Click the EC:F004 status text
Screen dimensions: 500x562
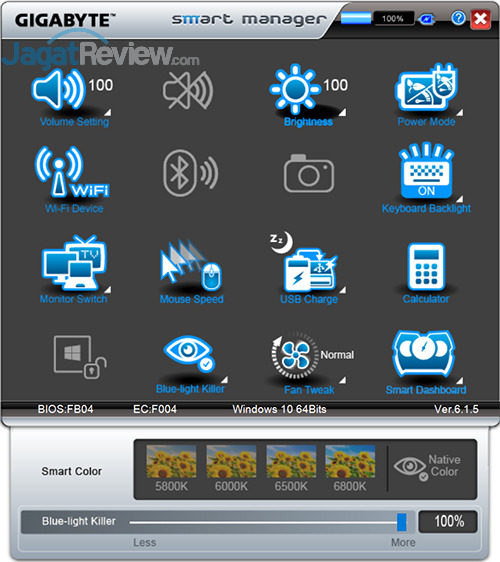tap(155, 409)
